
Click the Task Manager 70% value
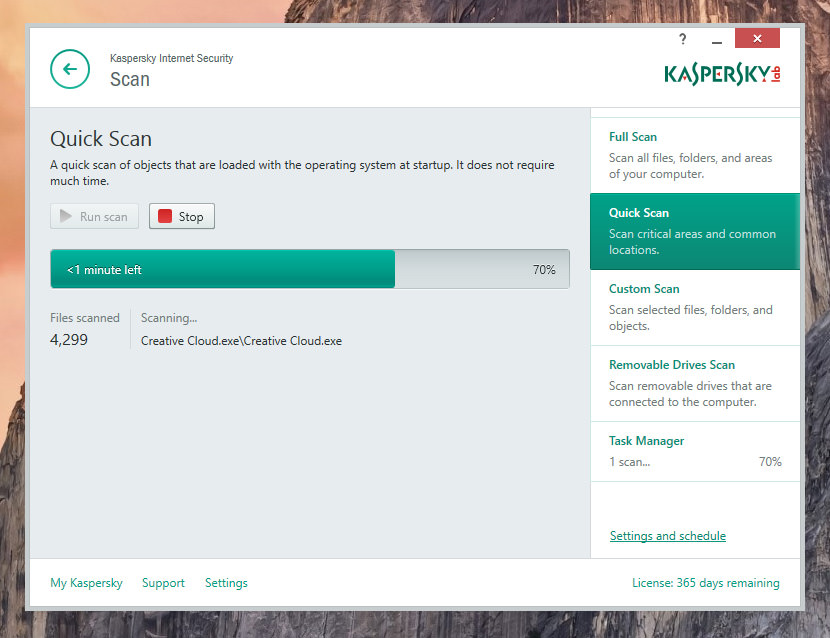click(770, 462)
